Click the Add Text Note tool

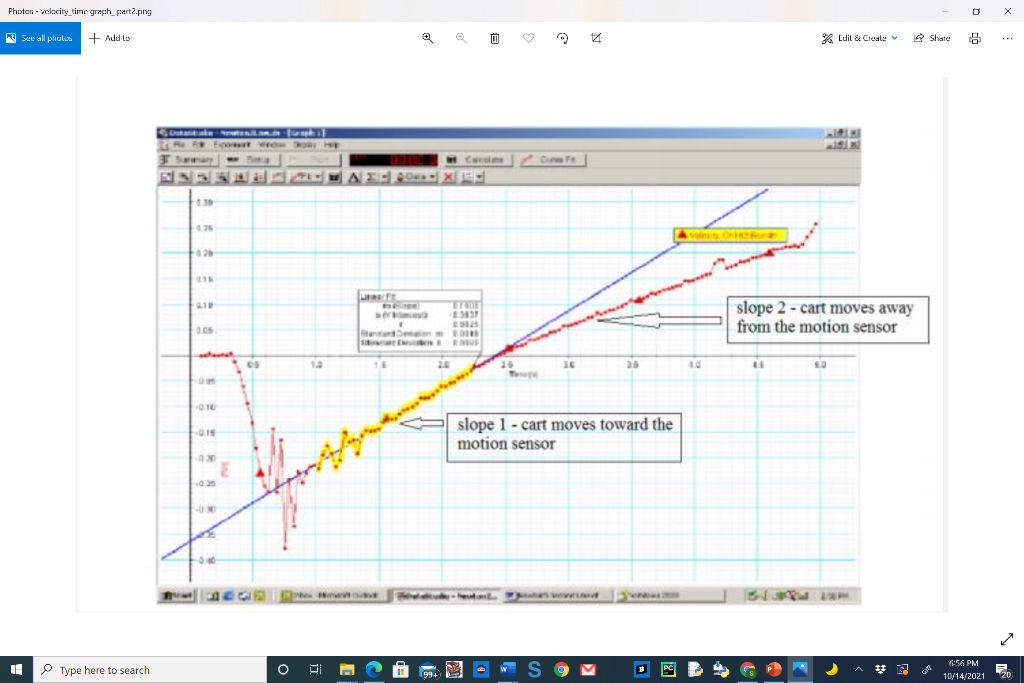click(x=355, y=176)
